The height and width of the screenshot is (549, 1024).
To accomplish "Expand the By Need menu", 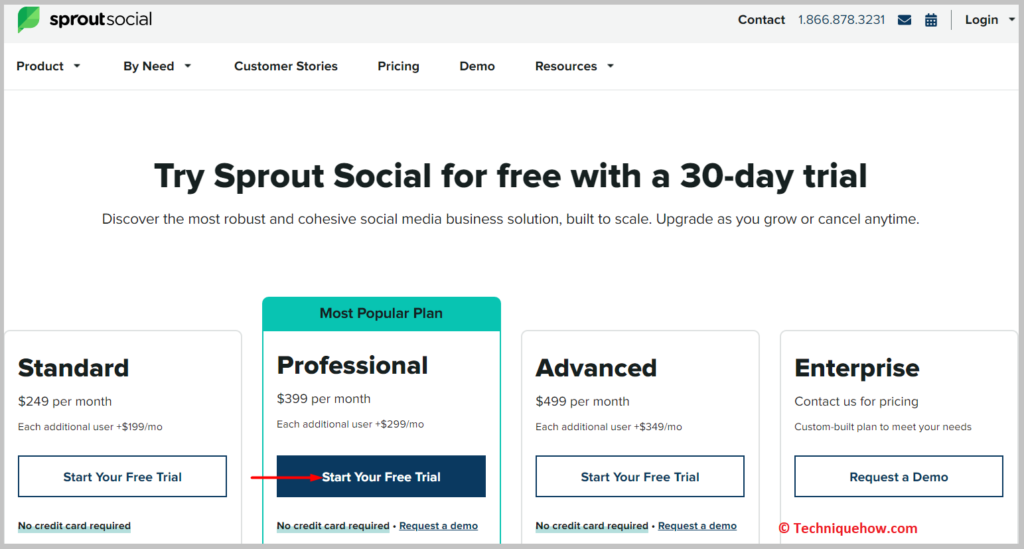I will (x=157, y=66).
